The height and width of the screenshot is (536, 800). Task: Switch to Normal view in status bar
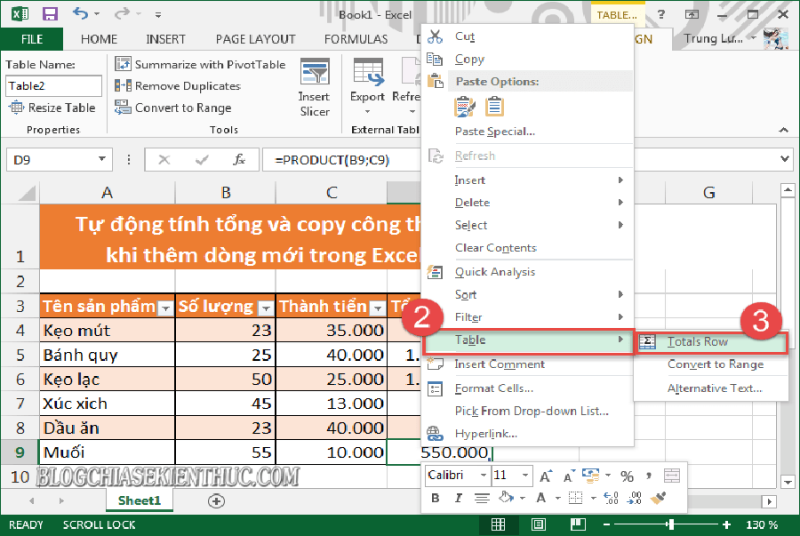click(x=498, y=524)
